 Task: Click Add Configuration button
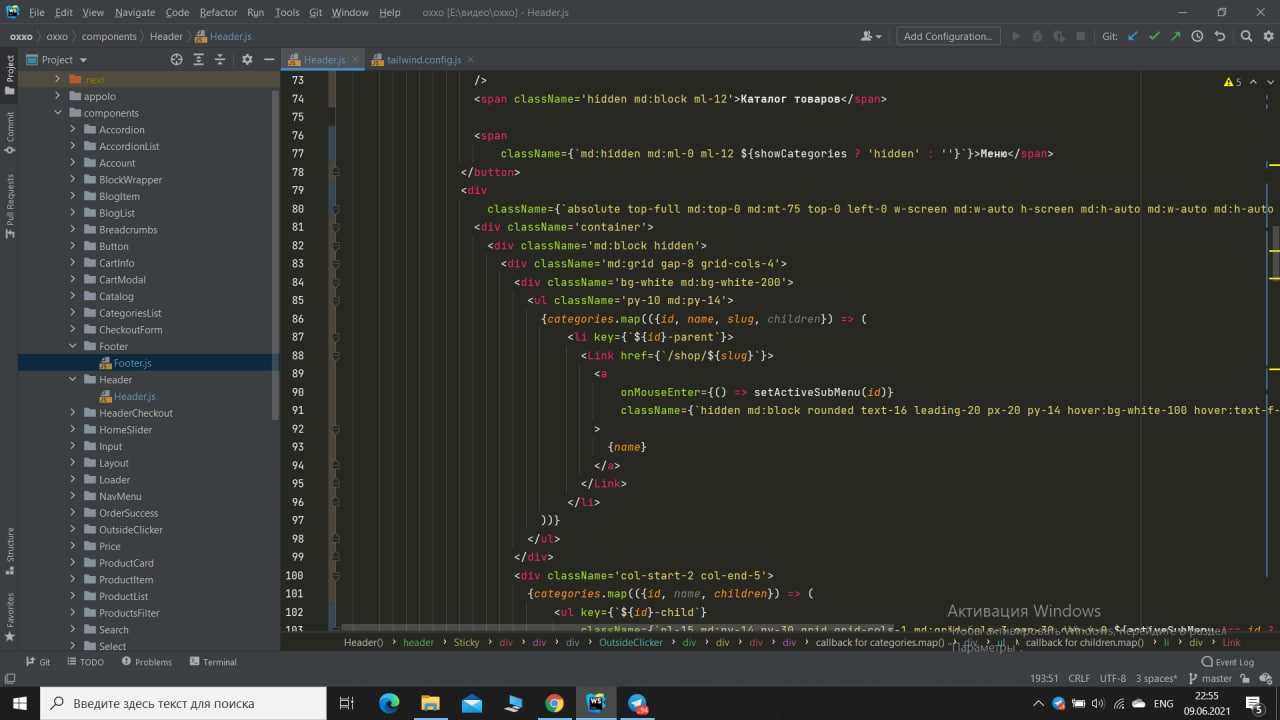pyautogui.click(x=947, y=36)
